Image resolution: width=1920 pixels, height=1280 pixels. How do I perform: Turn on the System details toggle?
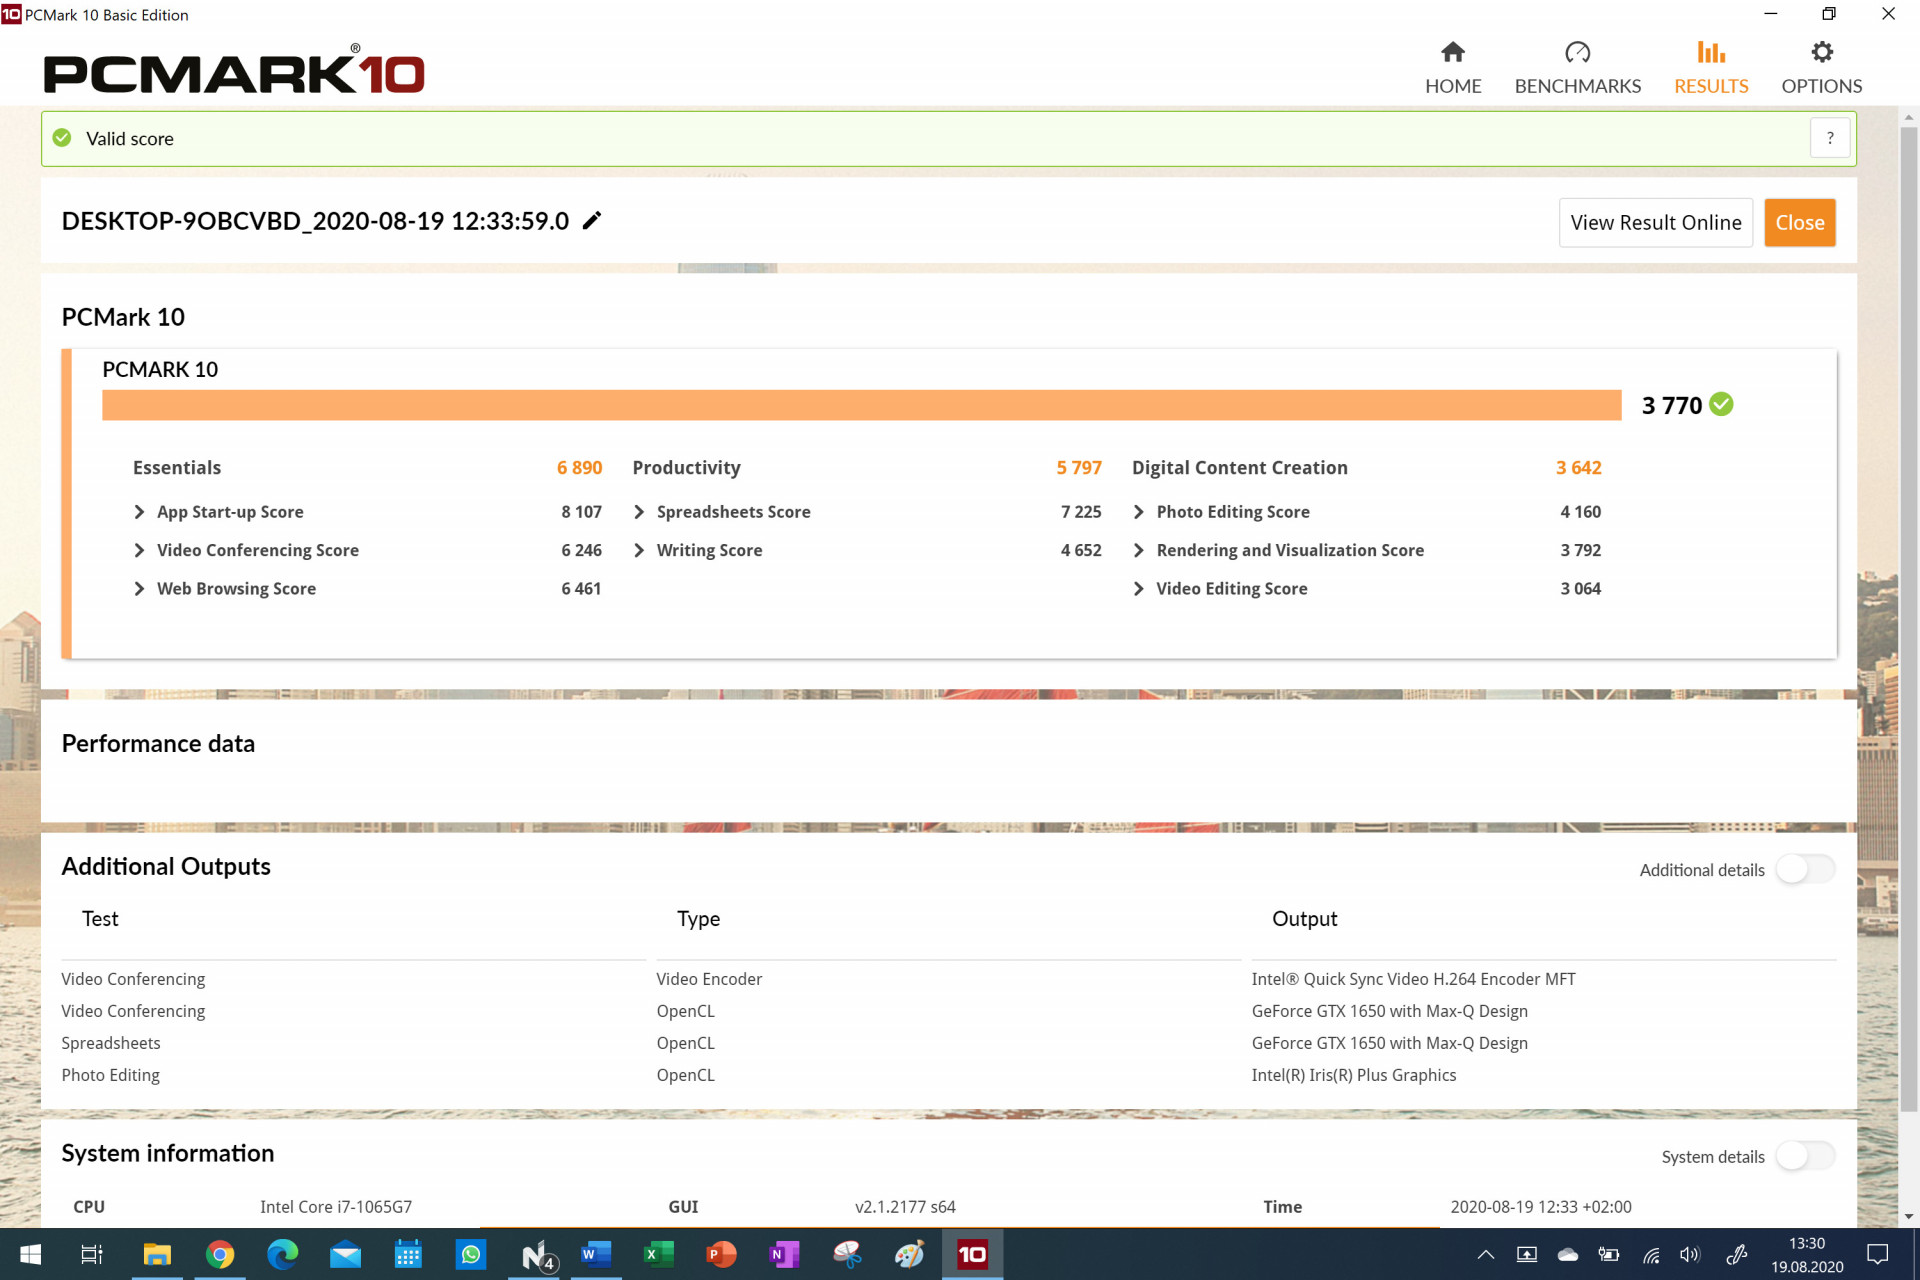[1805, 1156]
